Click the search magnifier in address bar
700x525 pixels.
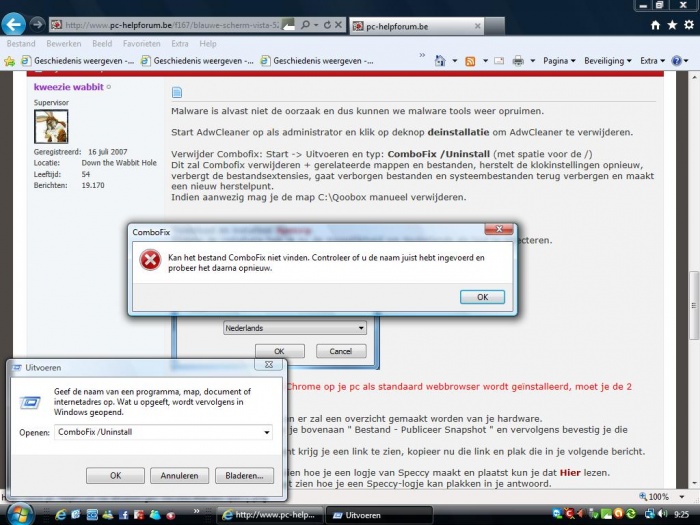(305, 25)
